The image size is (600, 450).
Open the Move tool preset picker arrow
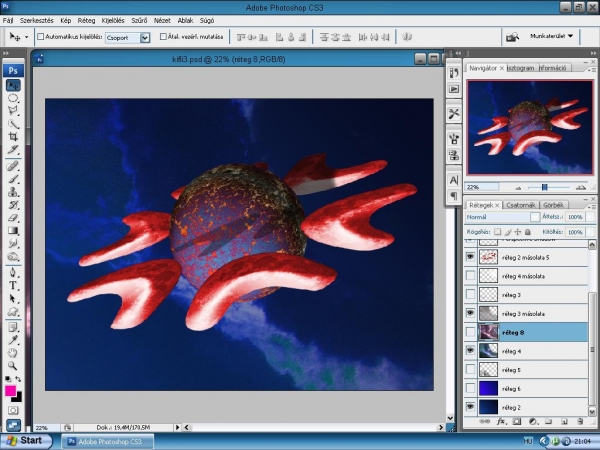click(26, 37)
